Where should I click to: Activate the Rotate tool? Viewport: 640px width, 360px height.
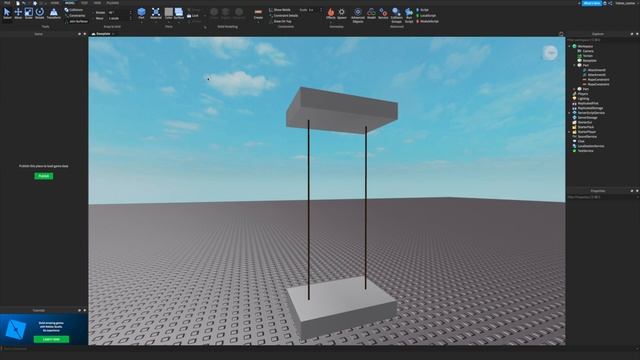pyautogui.click(x=40, y=13)
